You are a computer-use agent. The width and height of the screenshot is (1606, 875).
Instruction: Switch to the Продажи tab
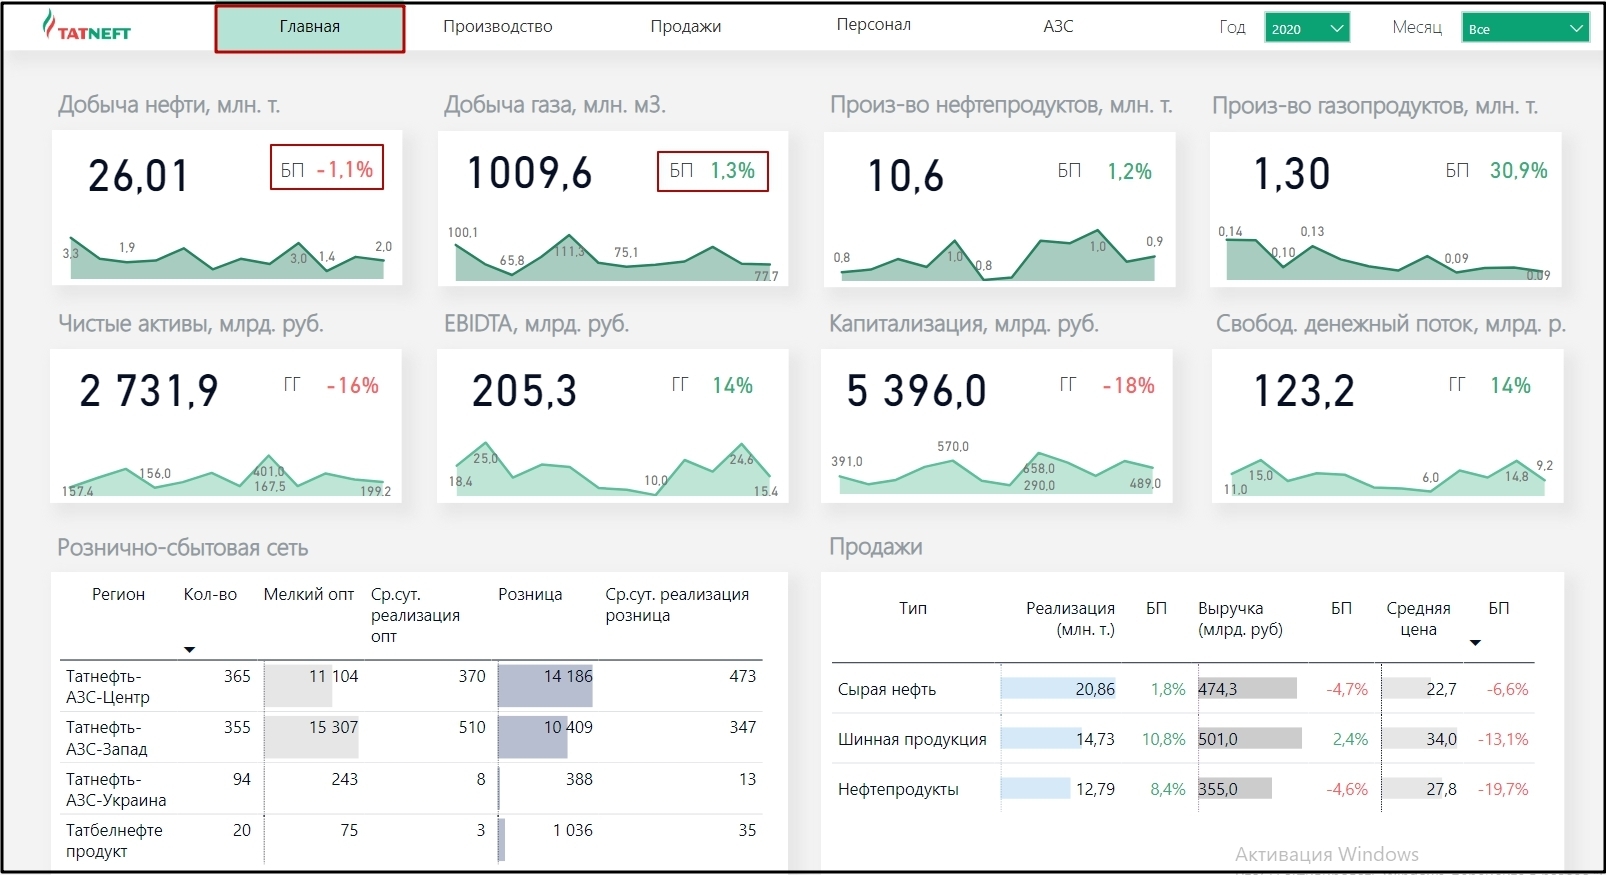pyautogui.click(x=686, y=26)
